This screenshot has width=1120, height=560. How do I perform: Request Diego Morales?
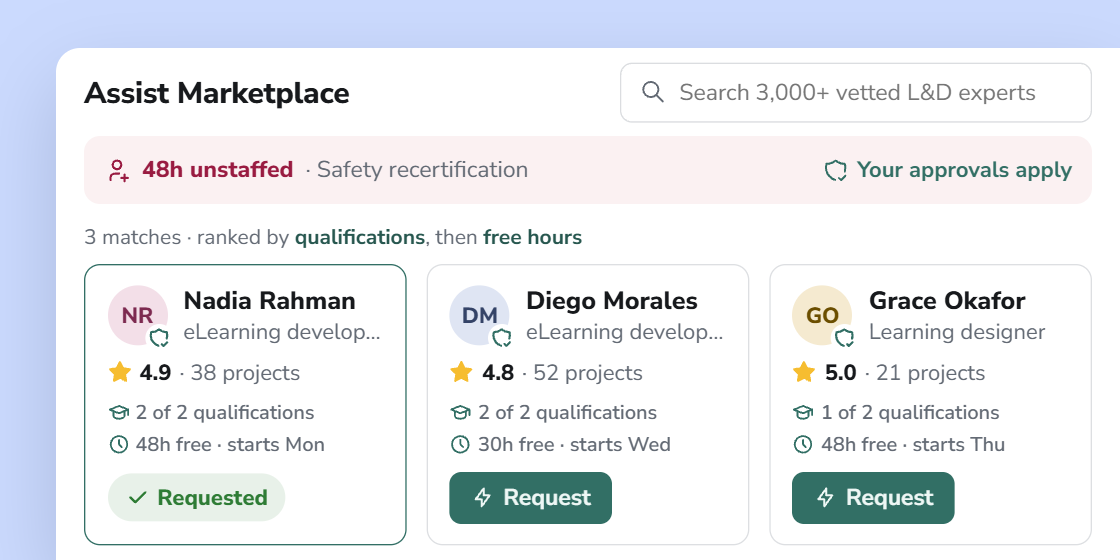(x=531, y=497)
